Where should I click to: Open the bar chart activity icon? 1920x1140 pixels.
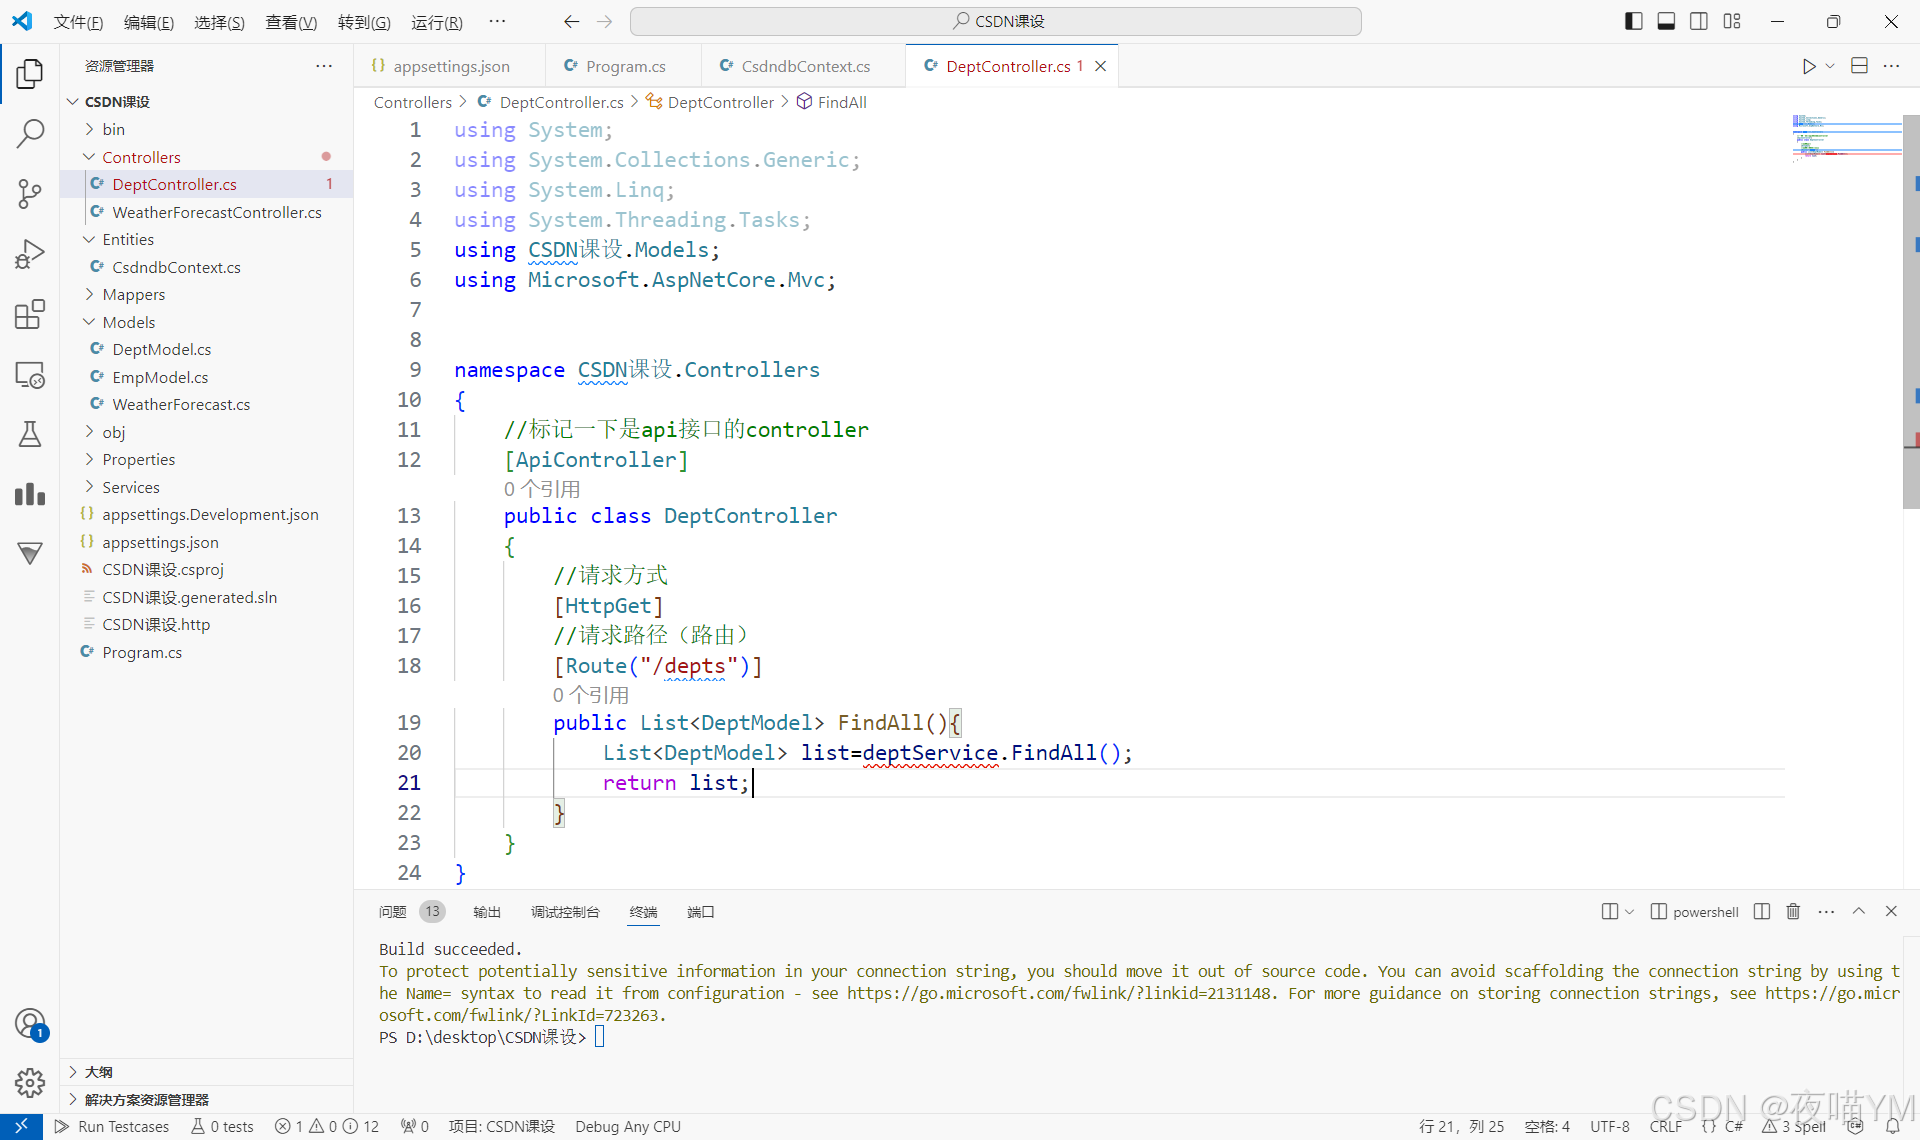click(x=30, y=494)
